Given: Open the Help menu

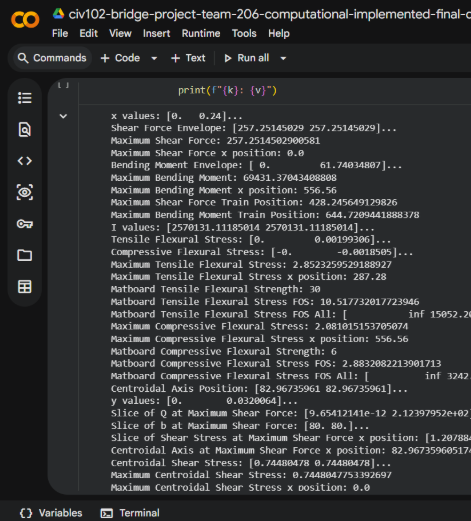Looking at the screenshot, I should pos(279,33).
